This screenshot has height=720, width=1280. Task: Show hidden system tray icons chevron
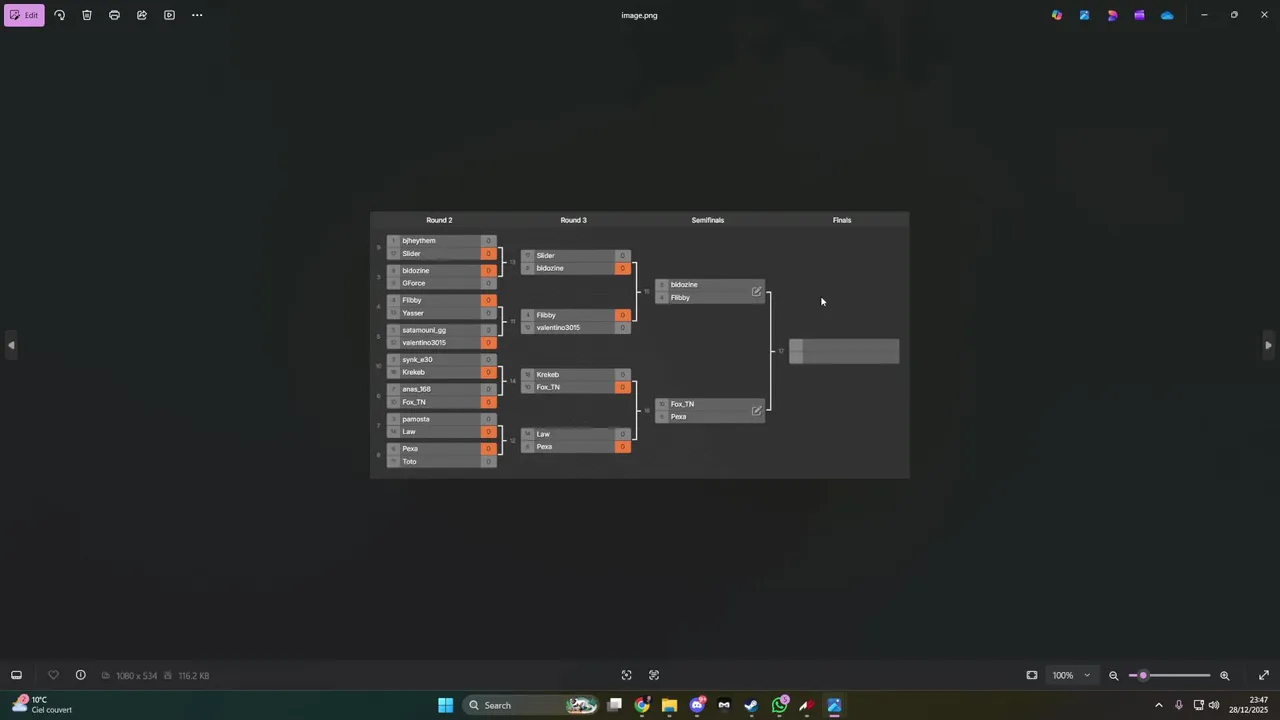click(x=1159, y=705)
